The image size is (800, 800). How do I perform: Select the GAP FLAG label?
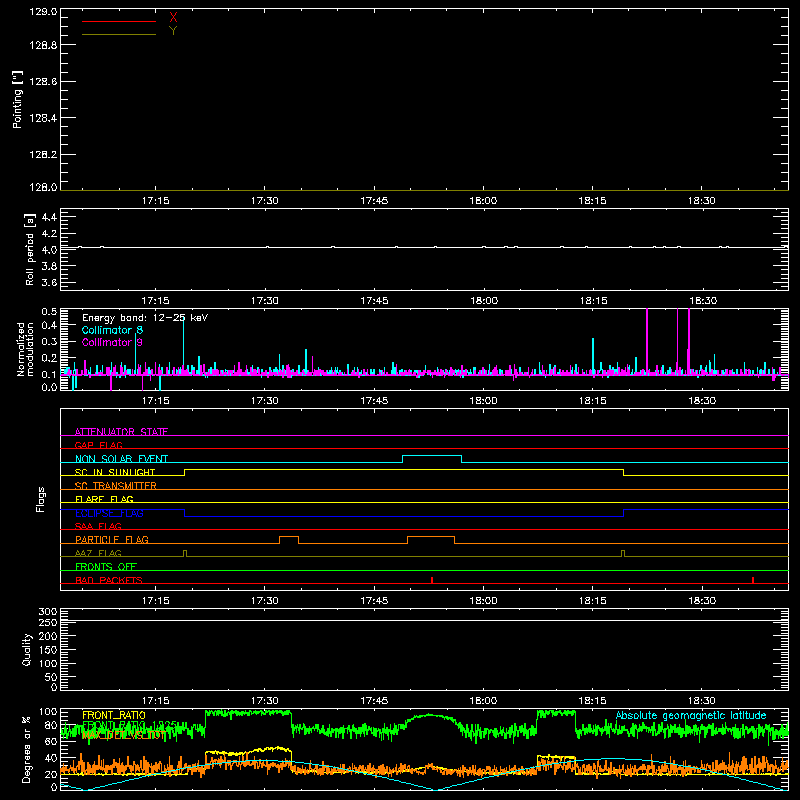tap(98, 445)
